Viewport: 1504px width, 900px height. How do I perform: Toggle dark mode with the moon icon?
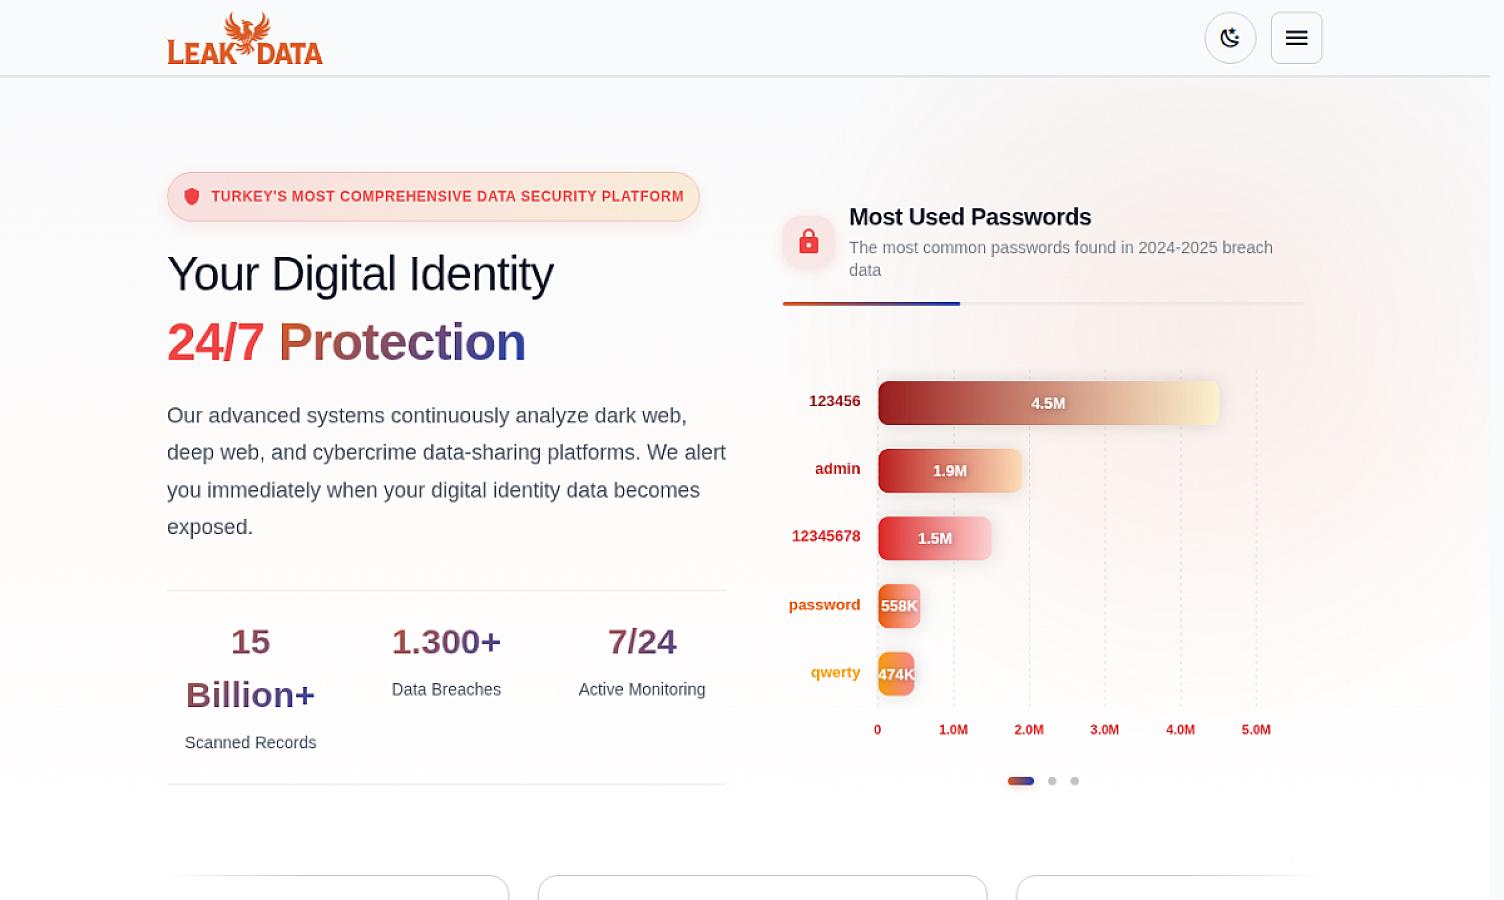tap(1230, 38)
